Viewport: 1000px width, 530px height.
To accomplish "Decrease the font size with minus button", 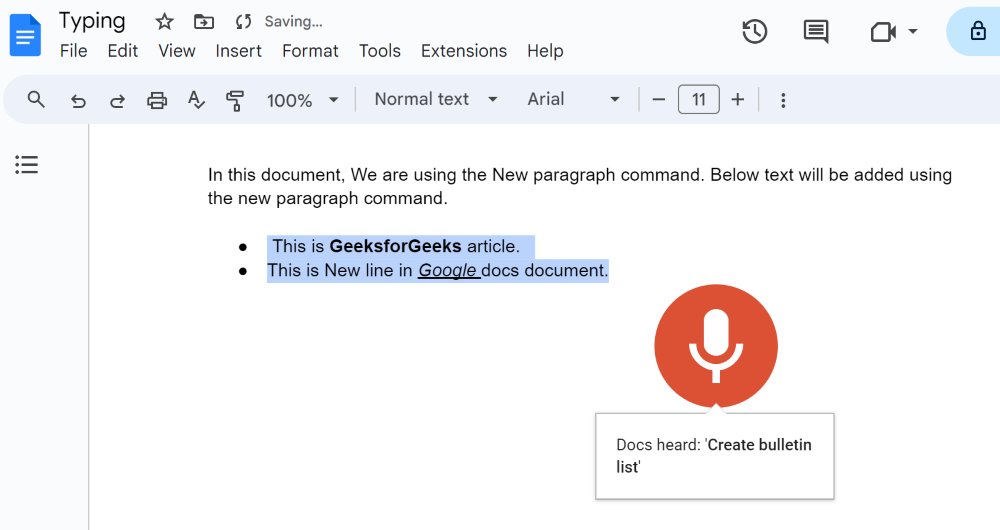I will point(658,99).
